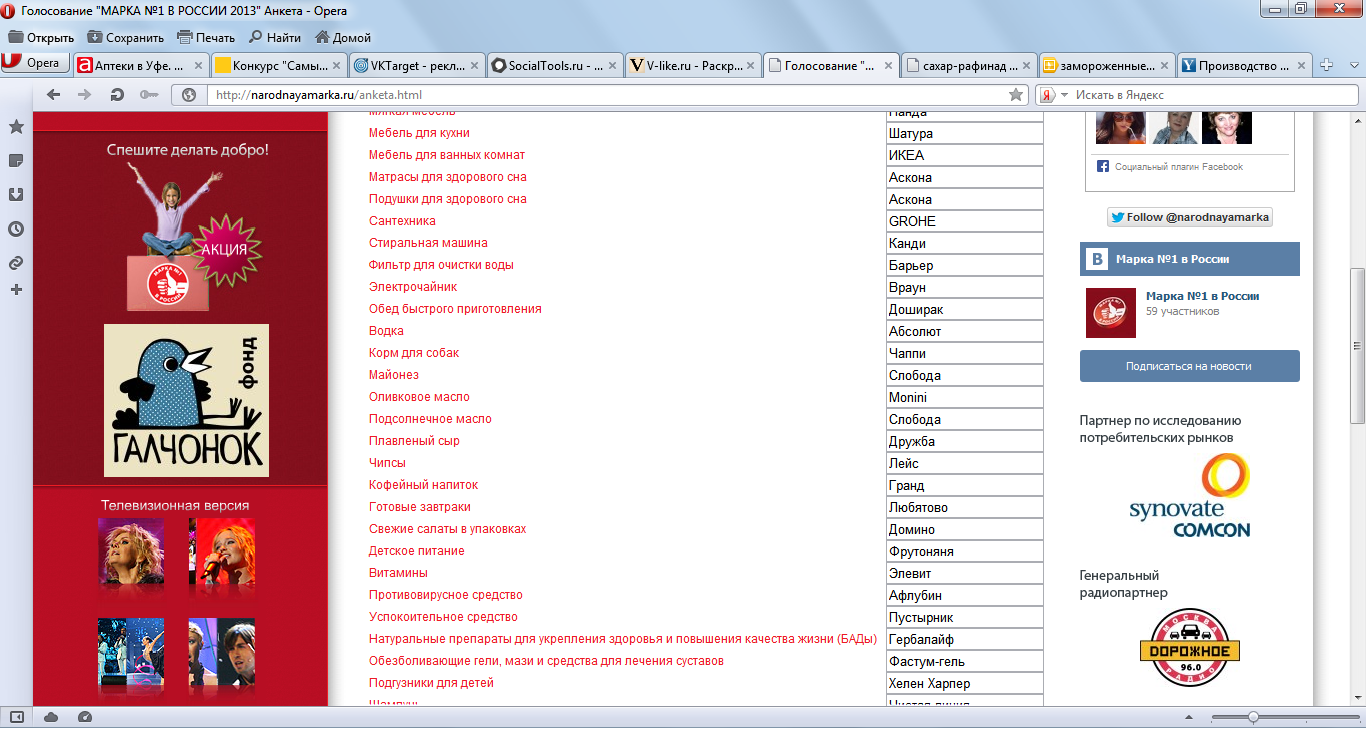
Task: Switch to замороженные tab
Action: (x=1107, y=65)
